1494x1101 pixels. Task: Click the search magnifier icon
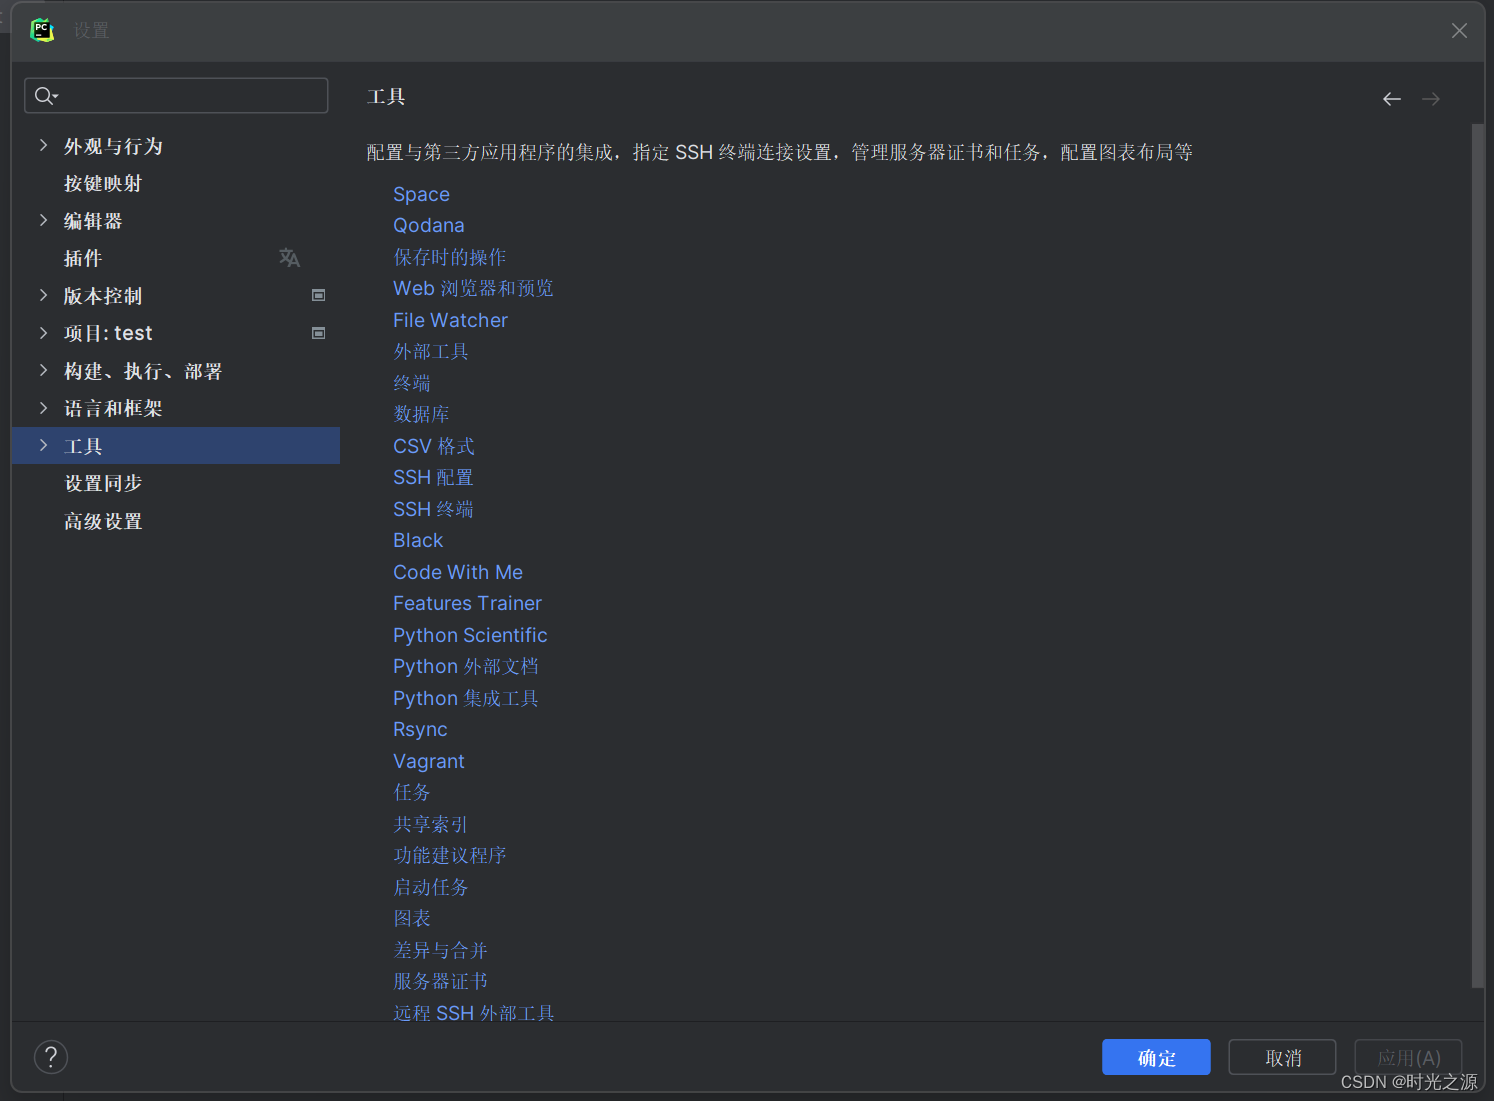click(45, 96)
